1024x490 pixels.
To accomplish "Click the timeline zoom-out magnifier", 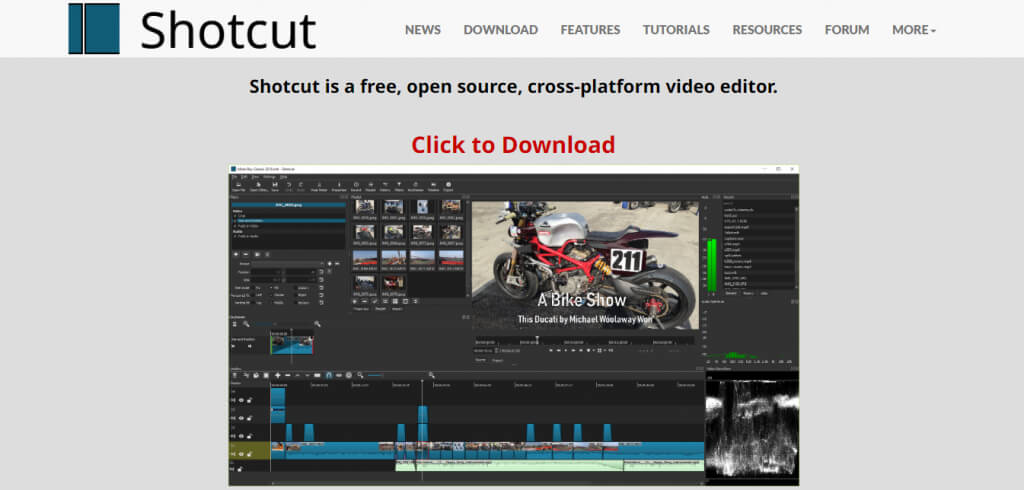I will (x=360, y=376).
